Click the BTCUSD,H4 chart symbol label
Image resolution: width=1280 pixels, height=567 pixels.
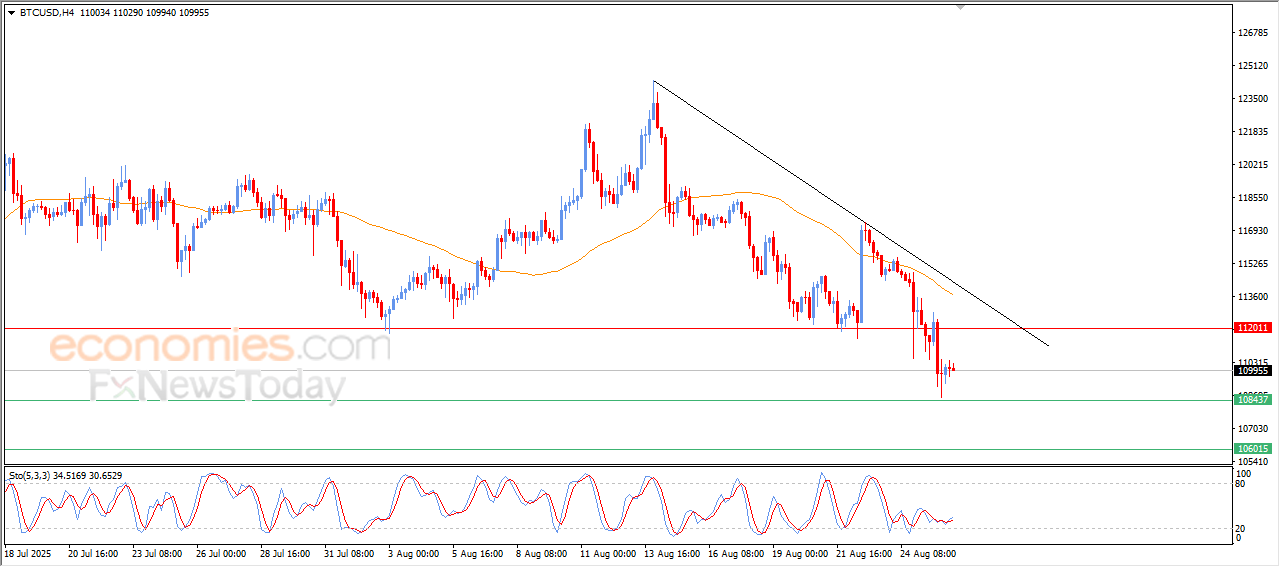pos(46,13)
